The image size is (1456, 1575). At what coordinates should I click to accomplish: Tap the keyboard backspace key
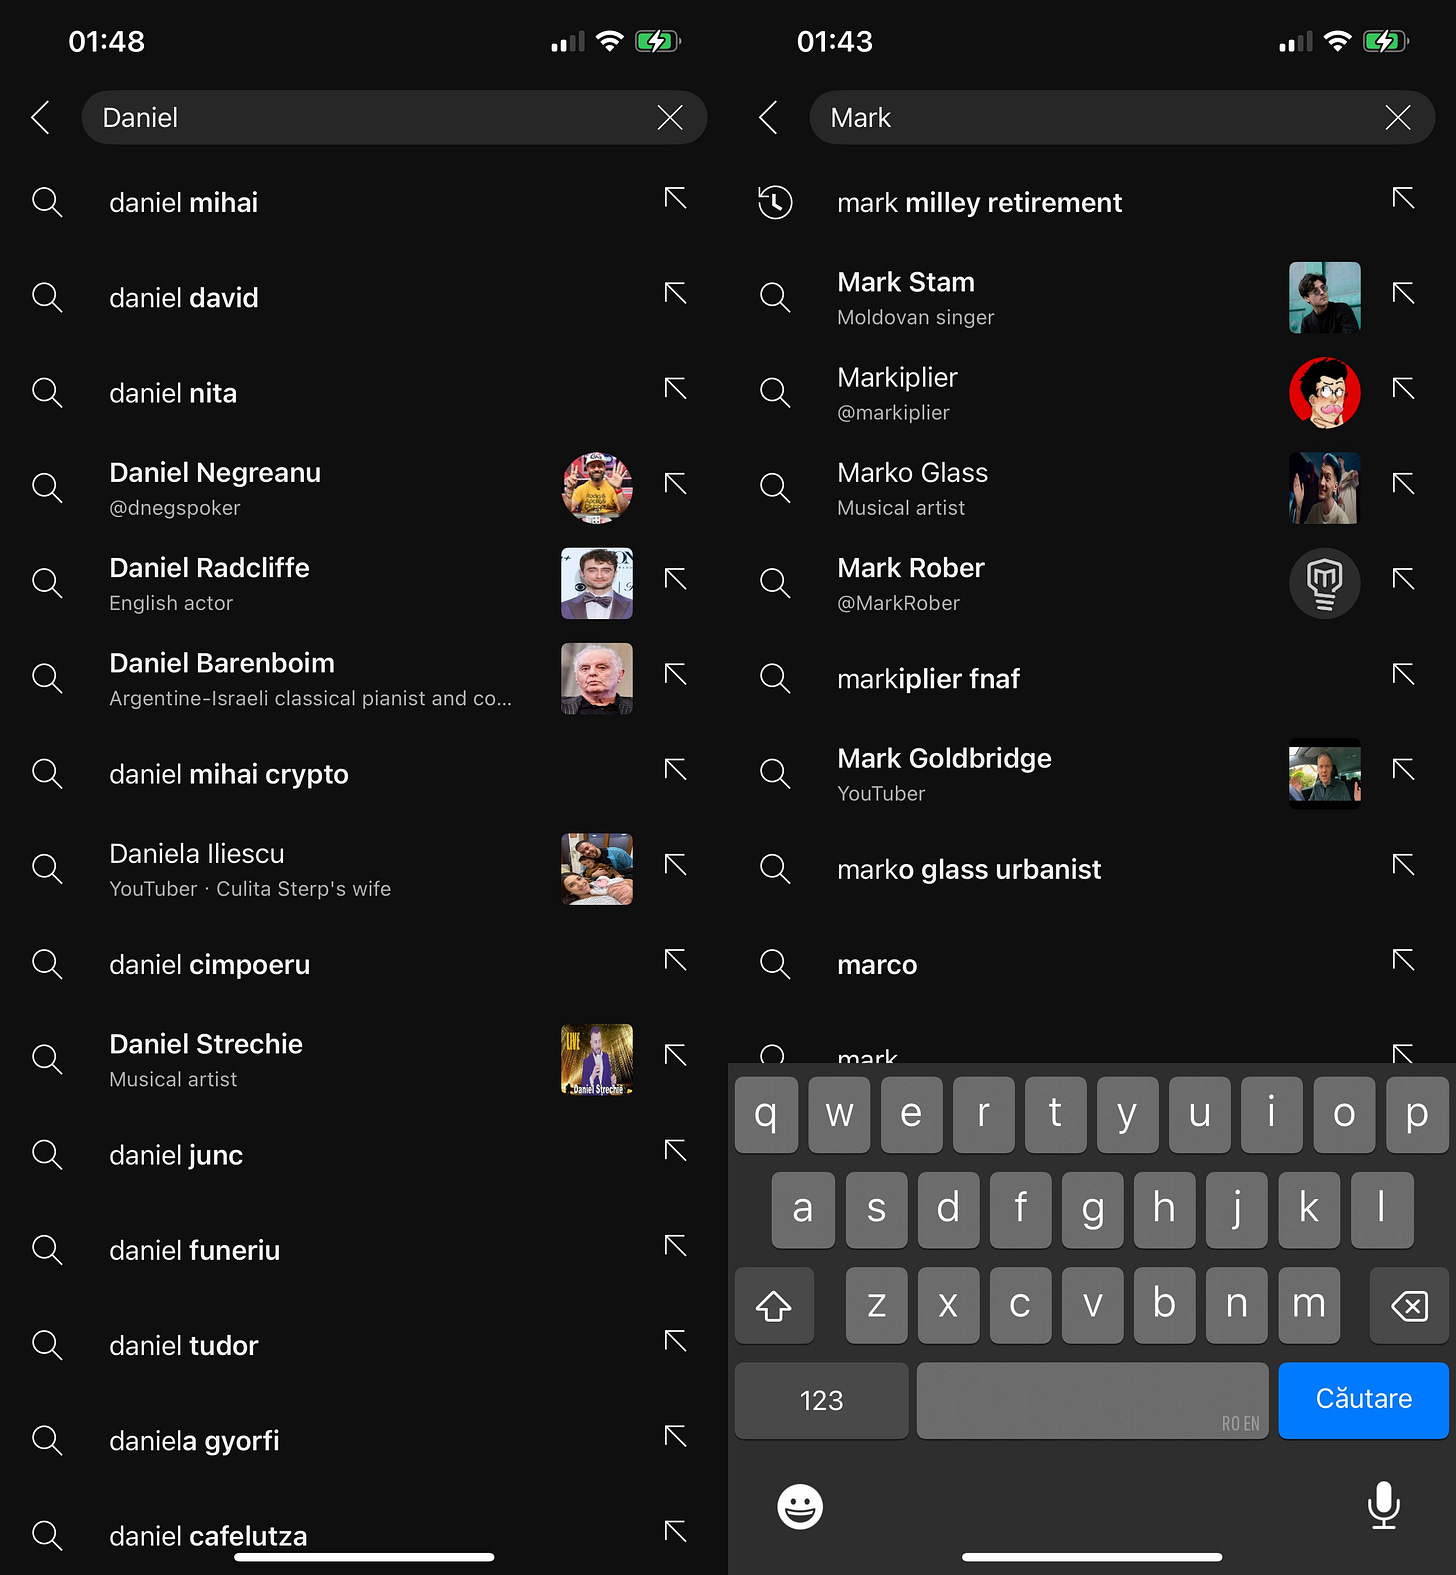[1409, 1305]
